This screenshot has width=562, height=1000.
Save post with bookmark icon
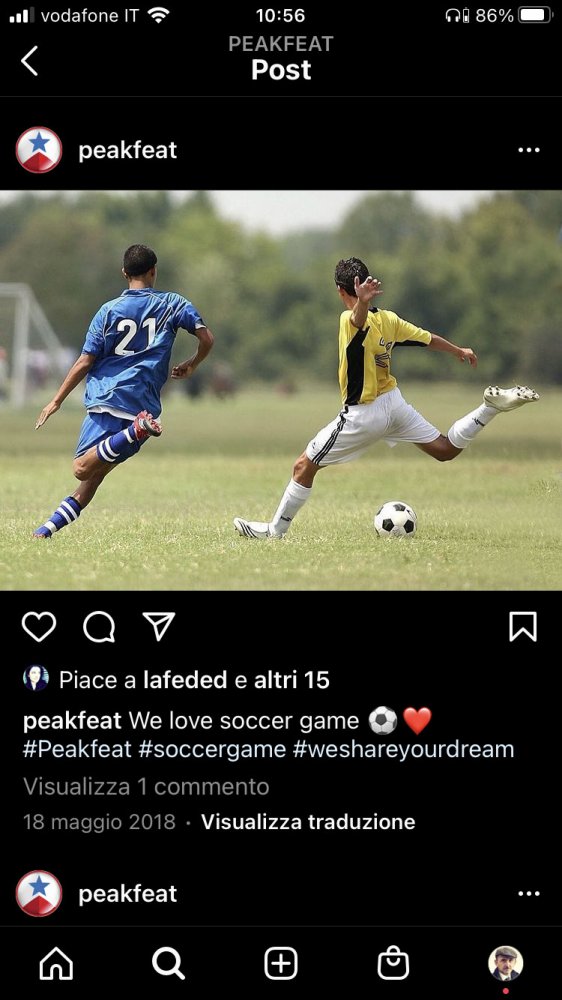[x=523, y=626]
